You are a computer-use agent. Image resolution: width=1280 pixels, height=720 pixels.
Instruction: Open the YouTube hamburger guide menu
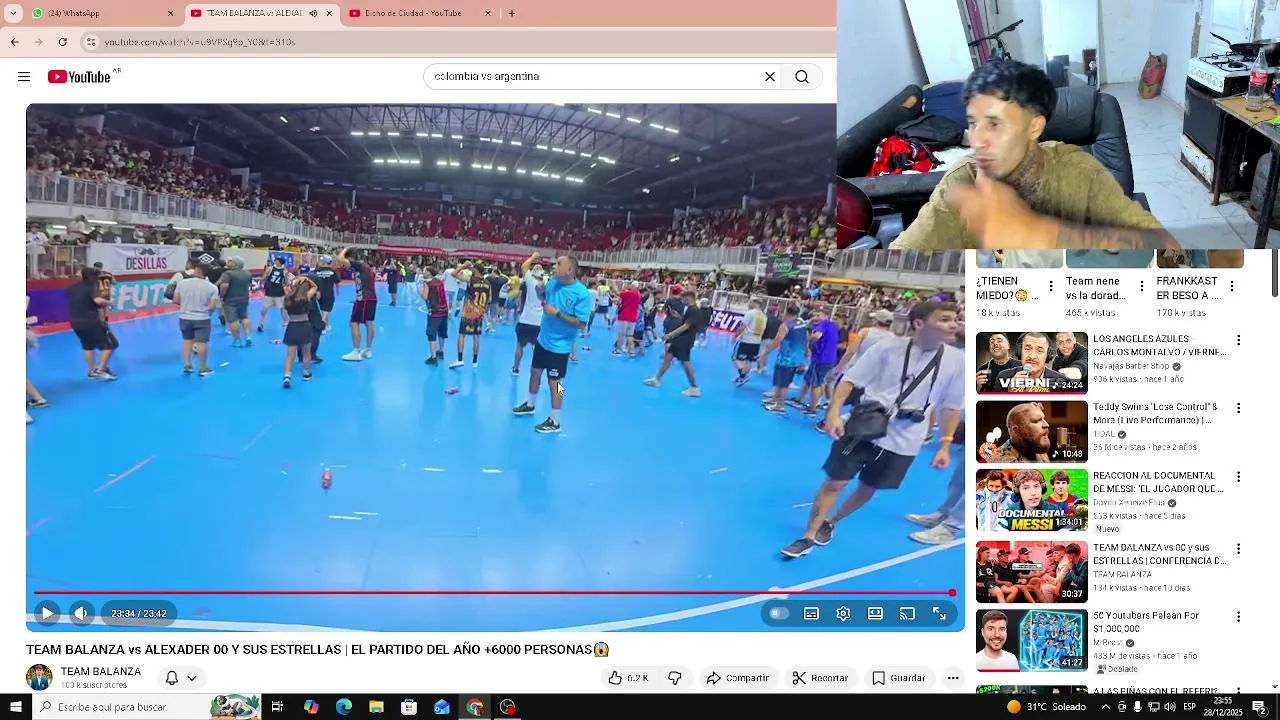coord(24,77)
